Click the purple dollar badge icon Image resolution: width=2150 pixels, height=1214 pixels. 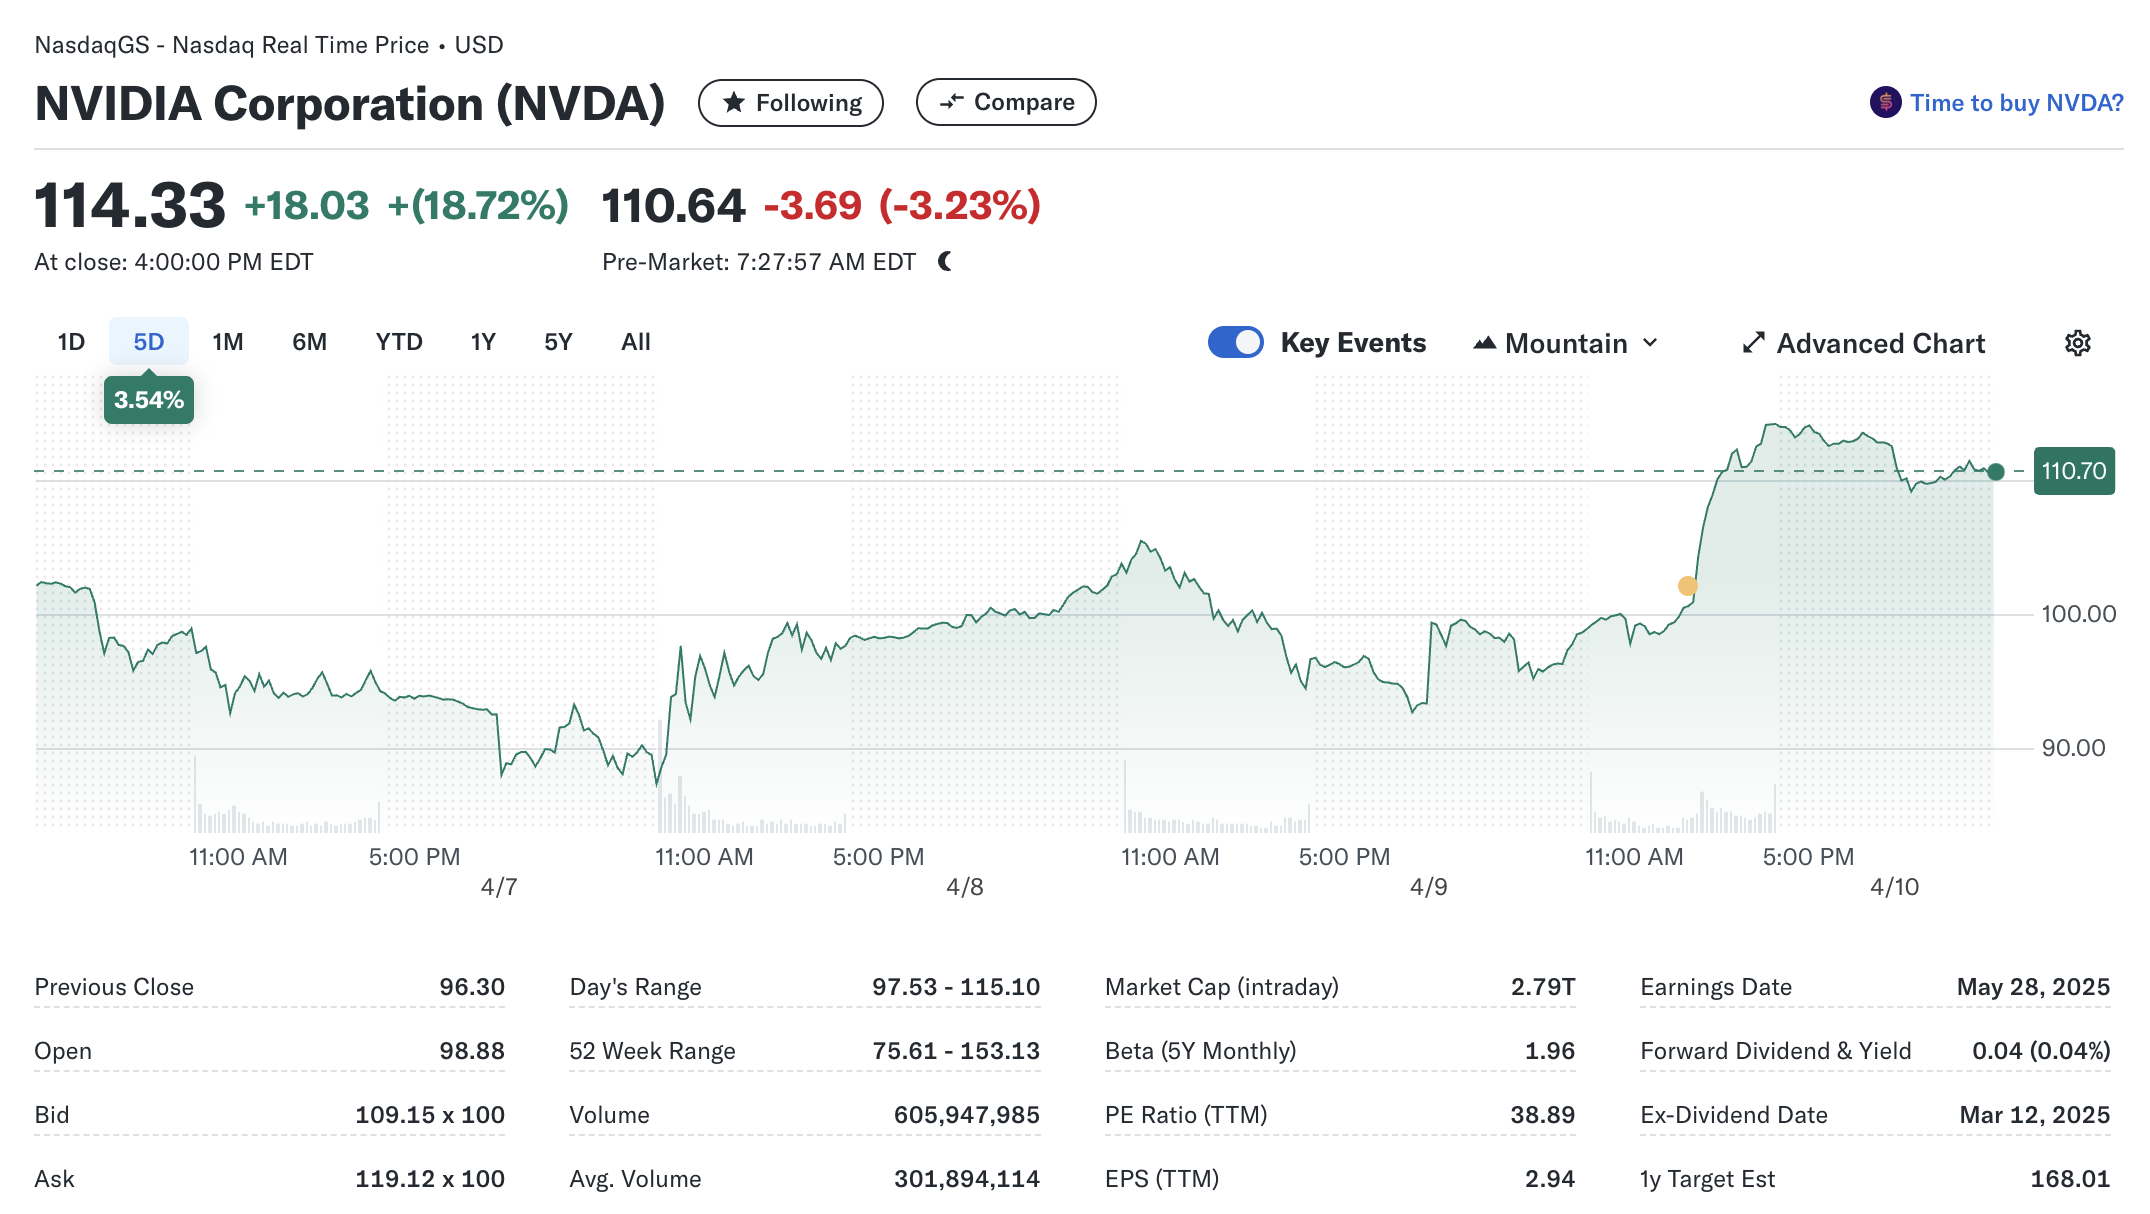pyautogui.click(x=1885, y=102)
